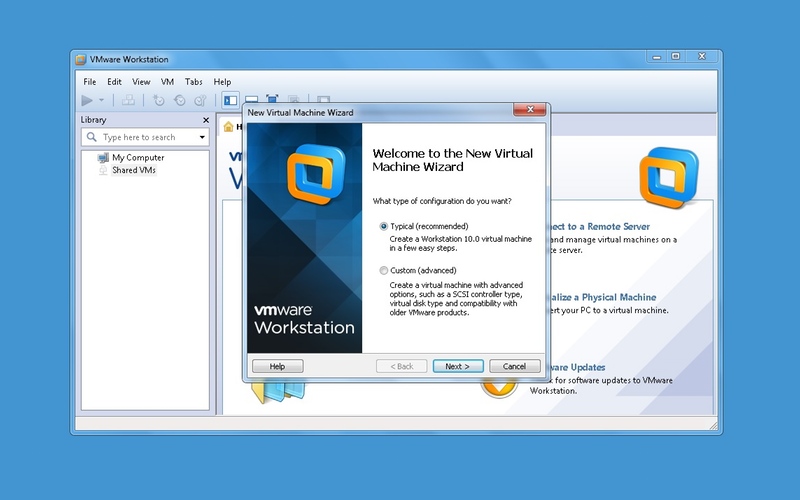Close the wizard with the red X
Image resolution: width=800 pixels, height=500 pixels.
(x=530, y=109)
